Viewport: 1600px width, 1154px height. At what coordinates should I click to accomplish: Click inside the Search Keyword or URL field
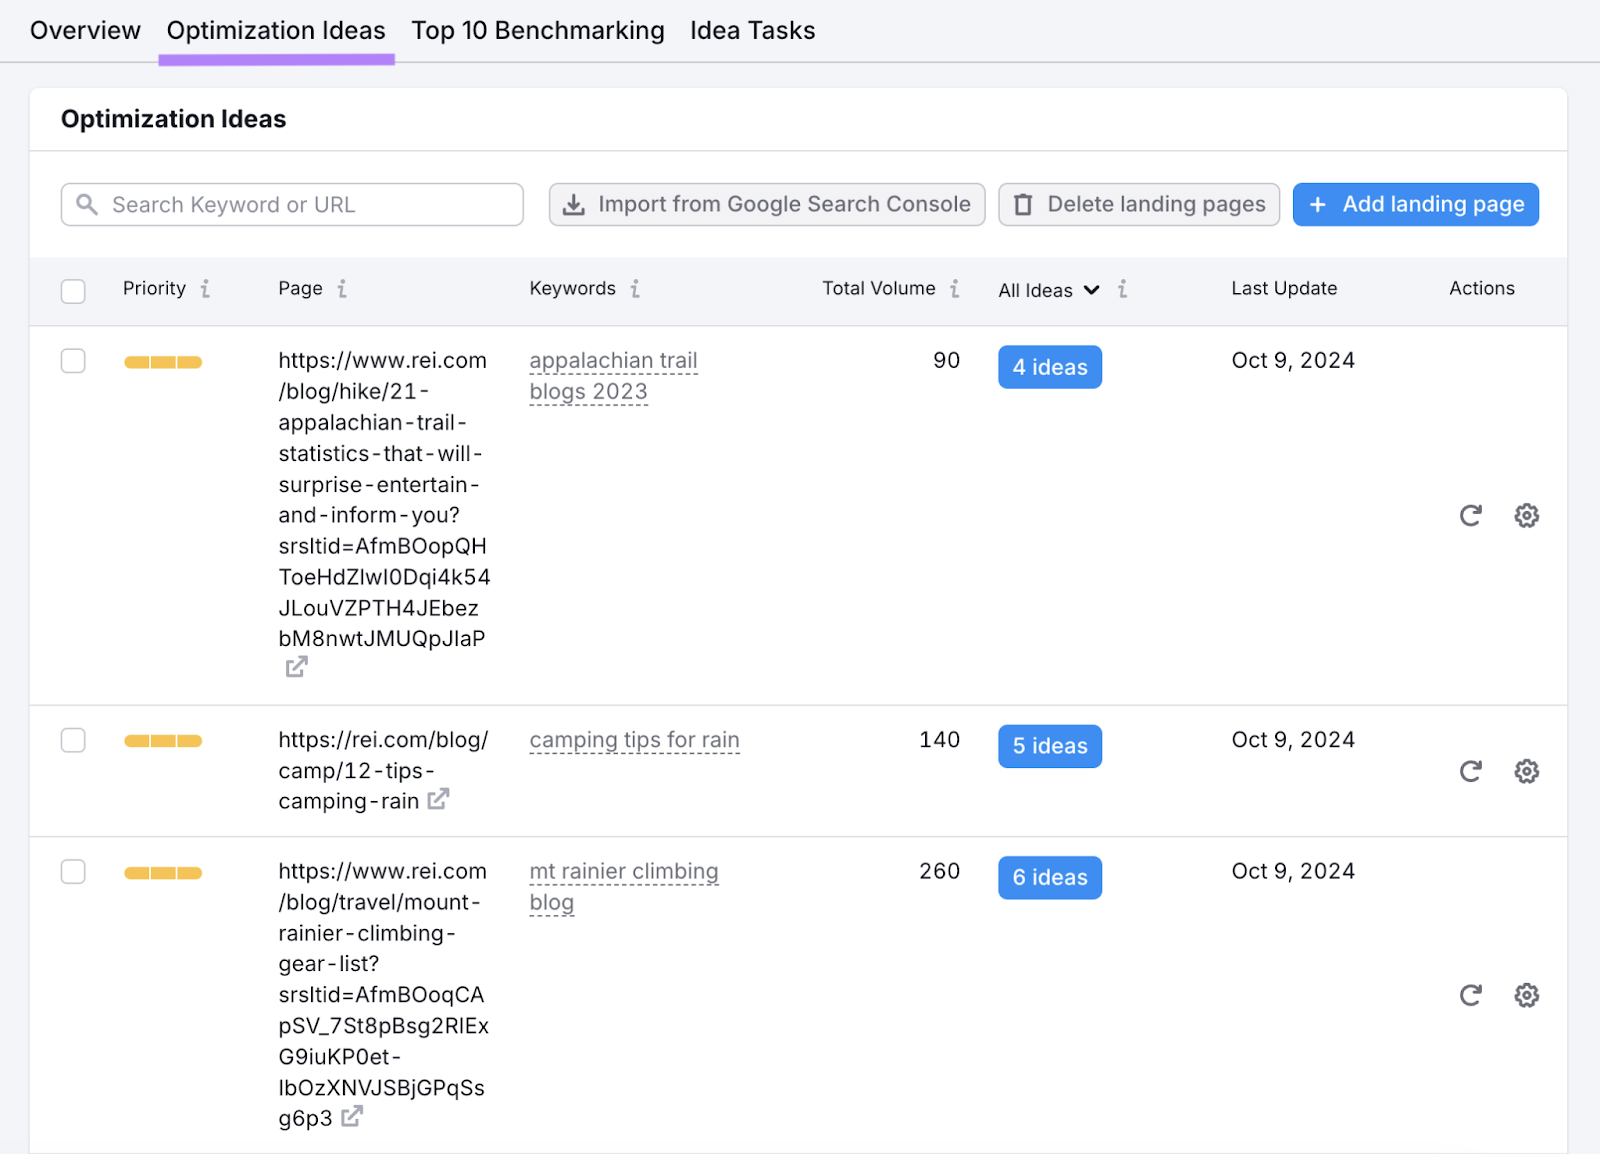click(290, 204)
